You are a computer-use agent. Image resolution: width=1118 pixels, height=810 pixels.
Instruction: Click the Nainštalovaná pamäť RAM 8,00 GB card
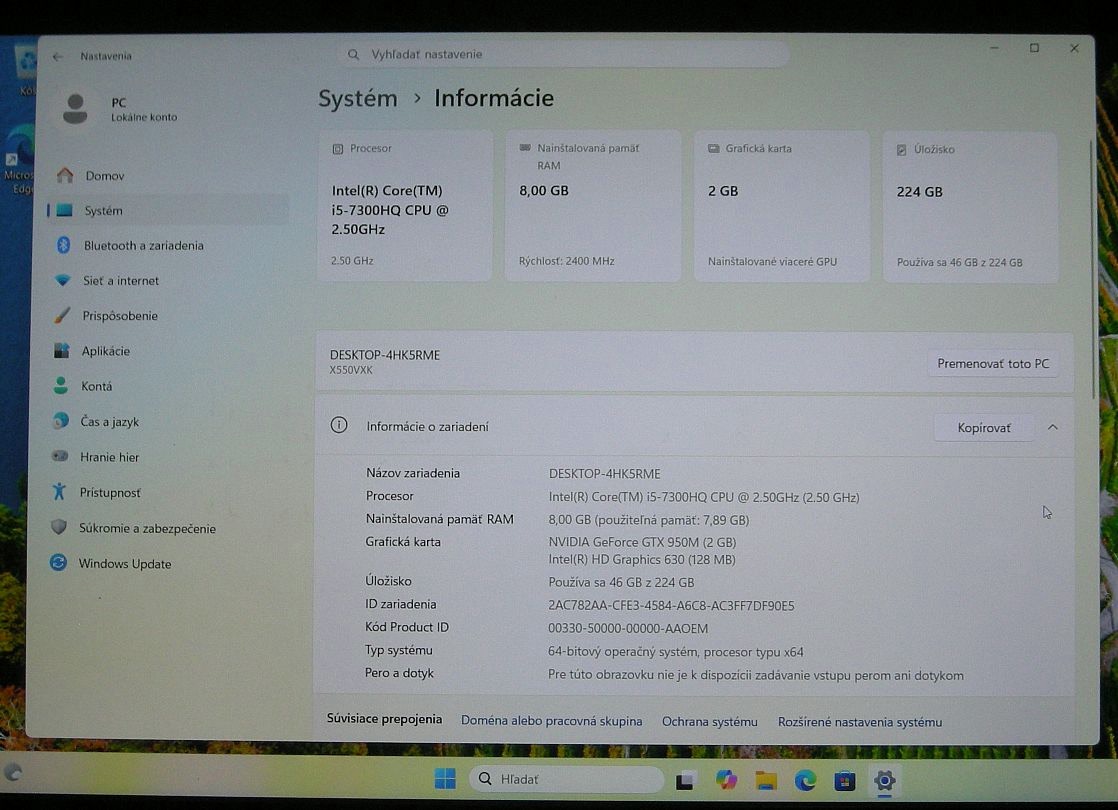tap(593, 205)
